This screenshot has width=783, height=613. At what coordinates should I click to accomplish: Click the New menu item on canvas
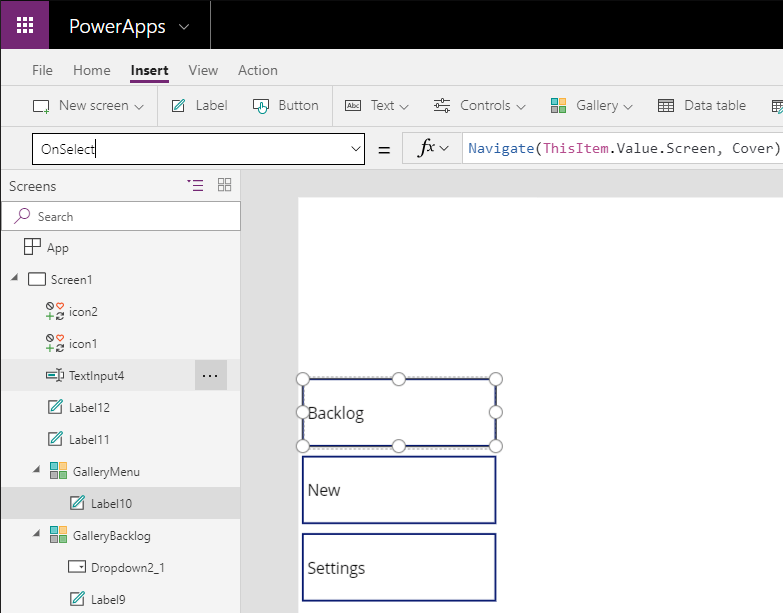coord(399,490)
